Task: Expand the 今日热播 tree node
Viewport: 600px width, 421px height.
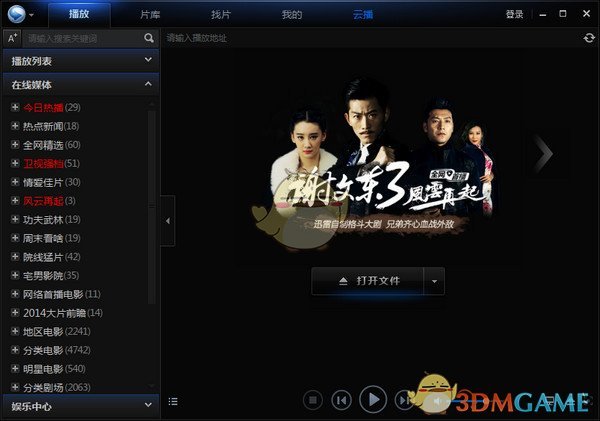Action: coord(14,107)
